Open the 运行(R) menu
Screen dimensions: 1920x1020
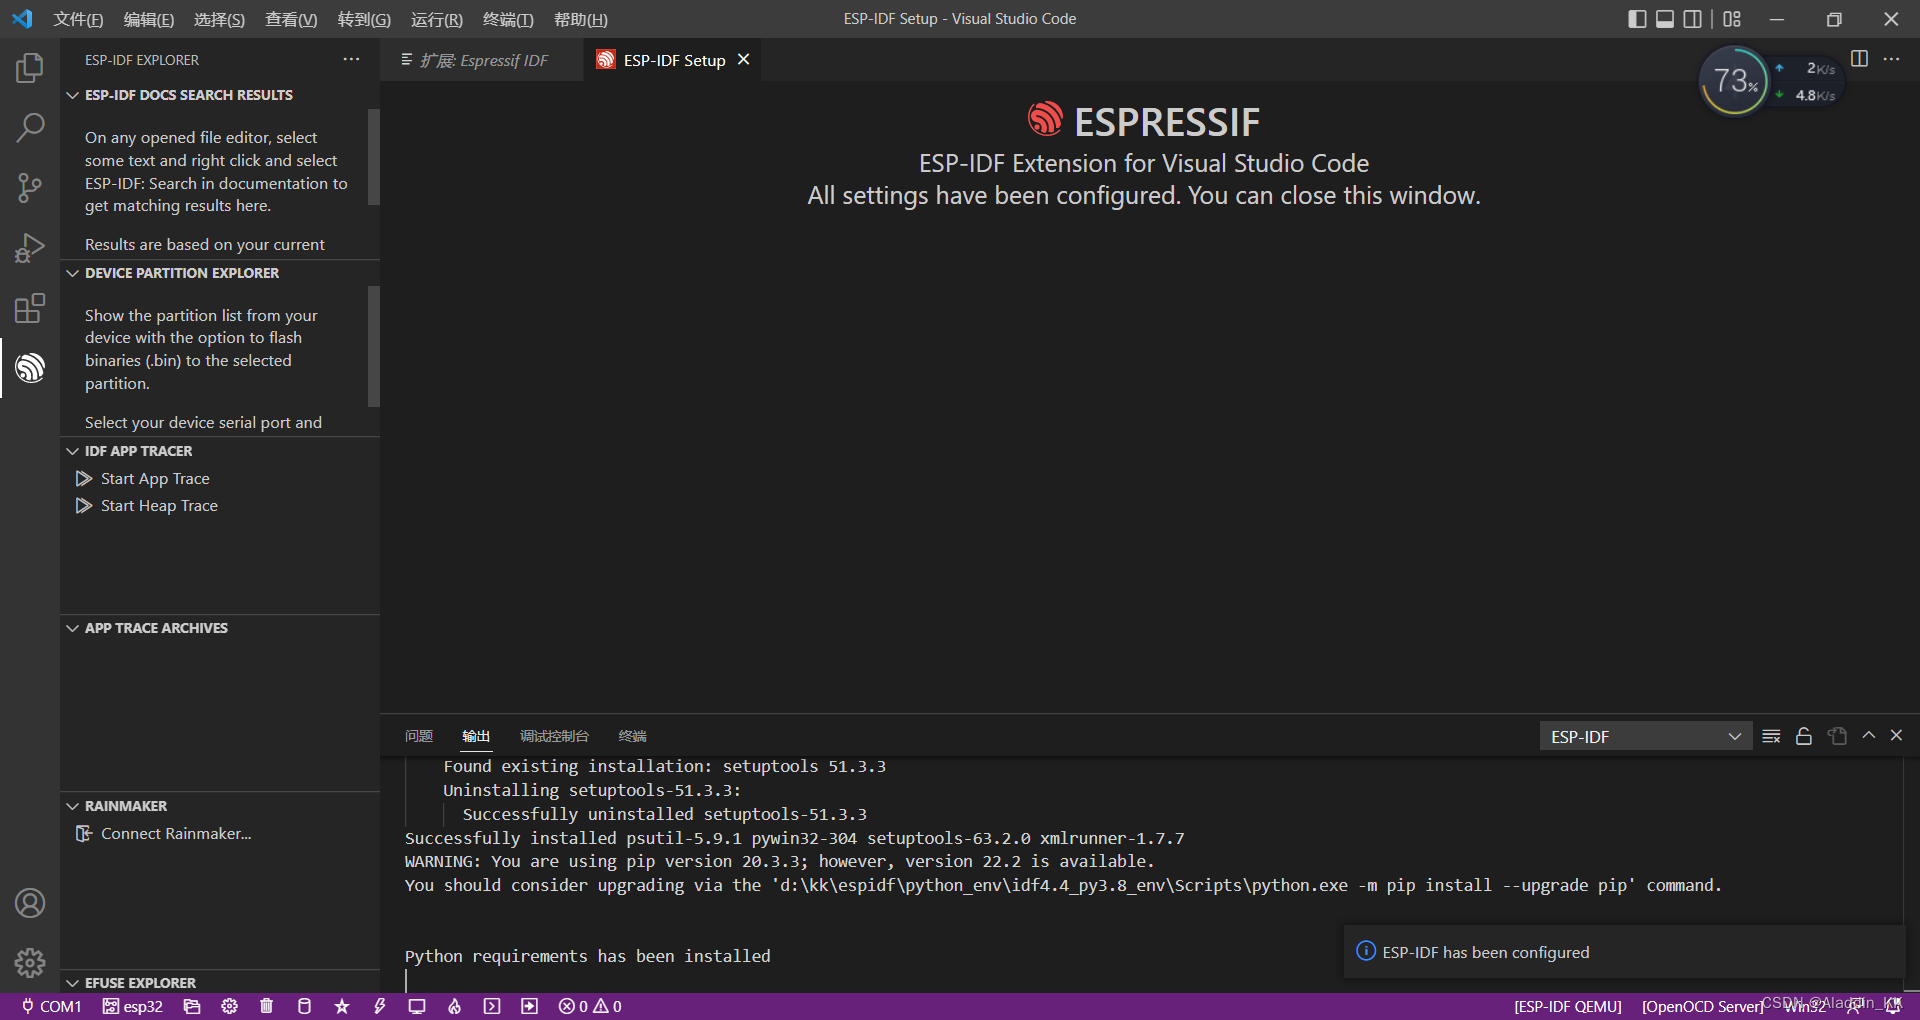click(x=437, y=19)
